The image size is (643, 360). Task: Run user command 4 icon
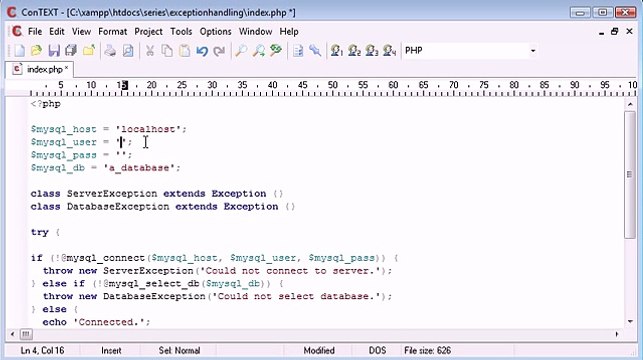point(390,51)
